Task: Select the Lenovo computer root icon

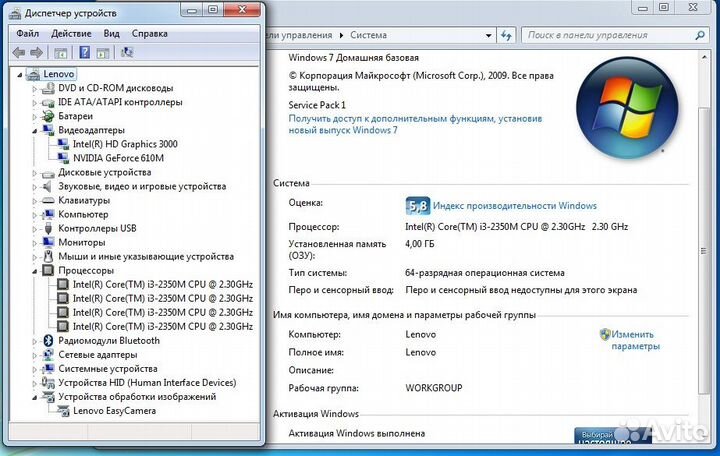Action: pos(34,74)
